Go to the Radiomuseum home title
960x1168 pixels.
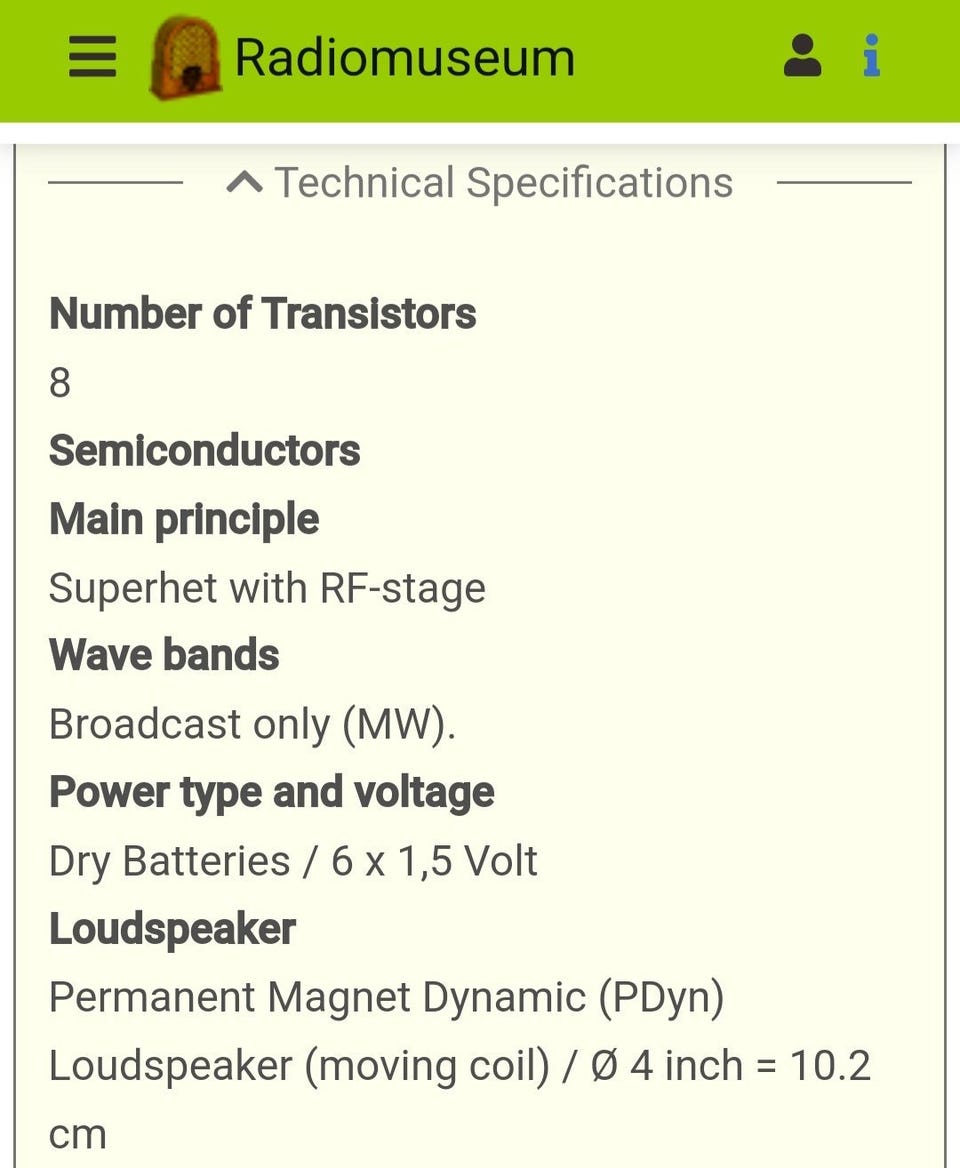(404, 57)
